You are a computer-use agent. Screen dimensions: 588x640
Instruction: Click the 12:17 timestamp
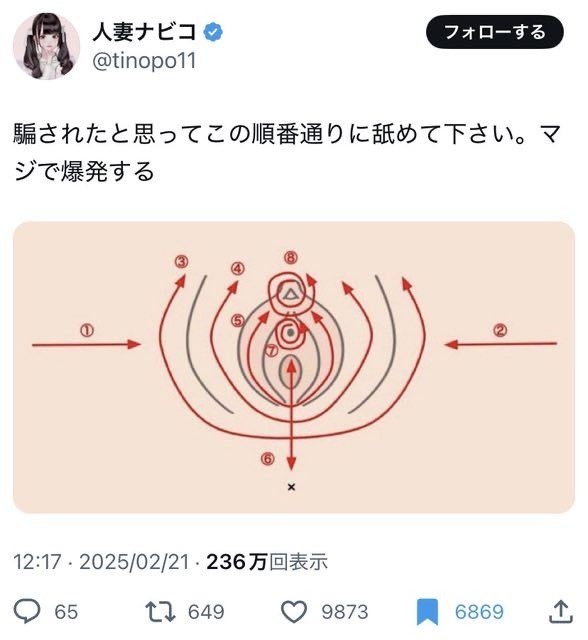point(37,562)
